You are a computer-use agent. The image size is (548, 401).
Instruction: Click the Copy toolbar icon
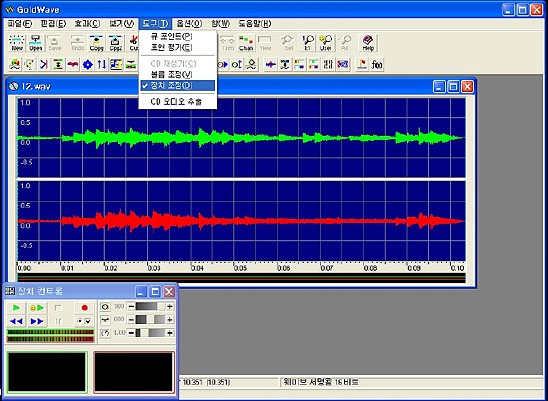[96, 43]
